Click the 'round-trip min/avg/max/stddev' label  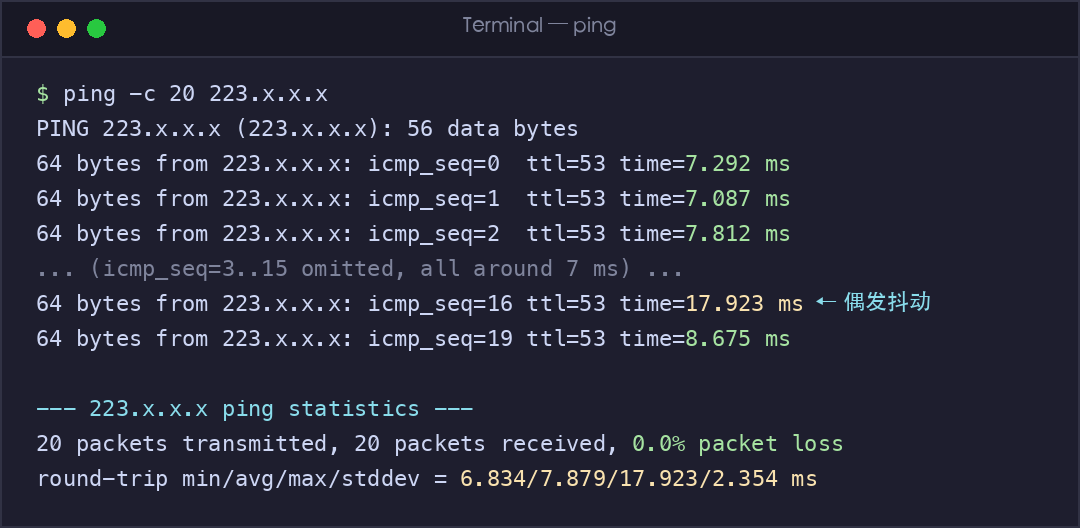228,478
